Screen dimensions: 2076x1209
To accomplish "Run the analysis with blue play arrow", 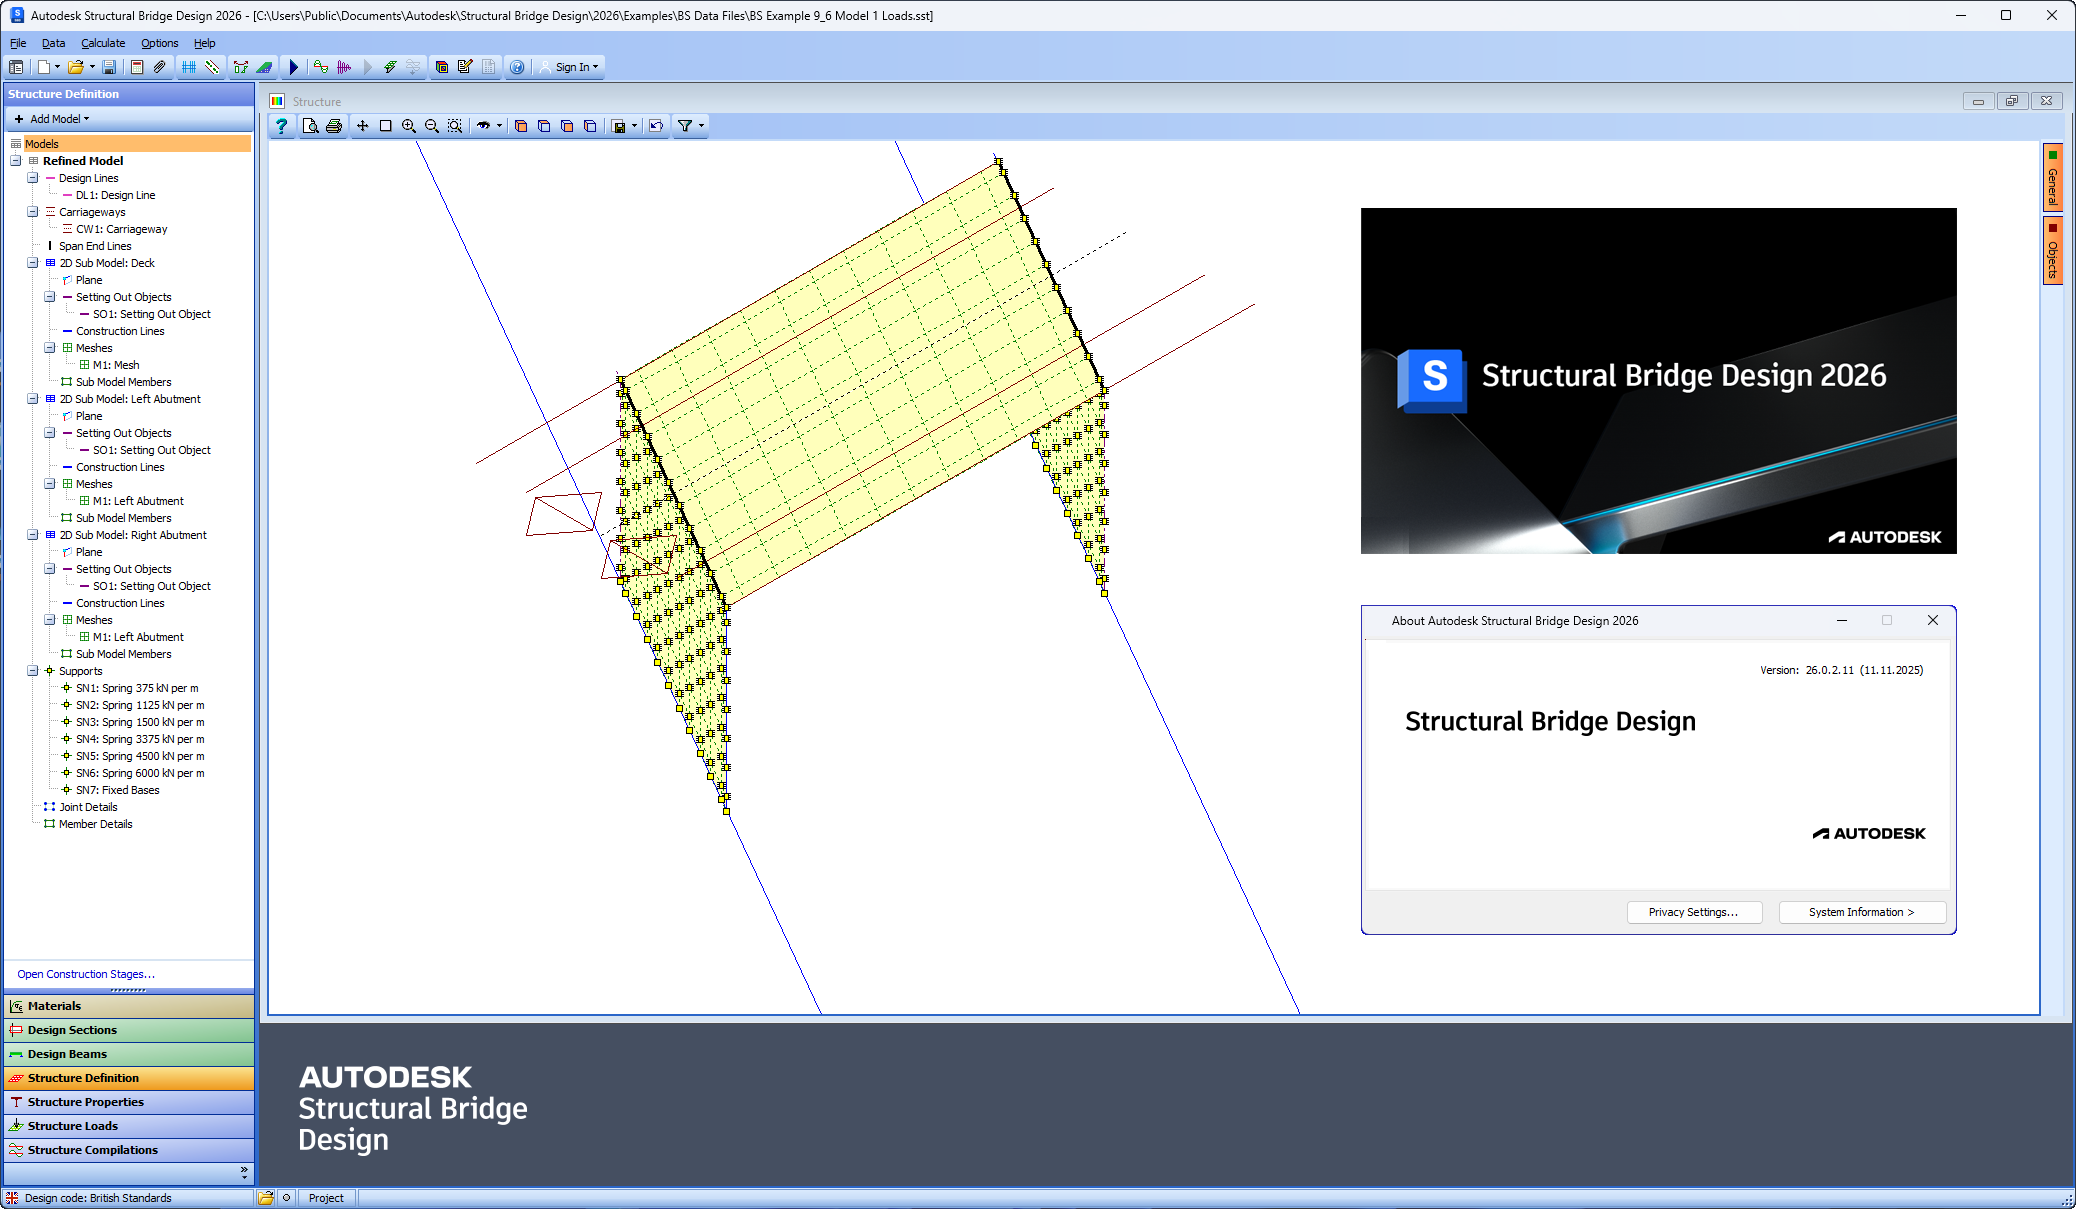I will pos(293,66).
